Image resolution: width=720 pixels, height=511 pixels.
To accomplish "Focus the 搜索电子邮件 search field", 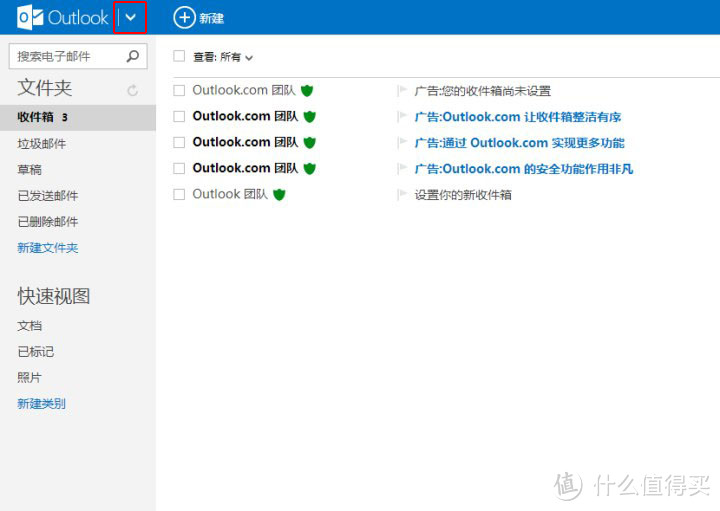I will click(78, 56).
